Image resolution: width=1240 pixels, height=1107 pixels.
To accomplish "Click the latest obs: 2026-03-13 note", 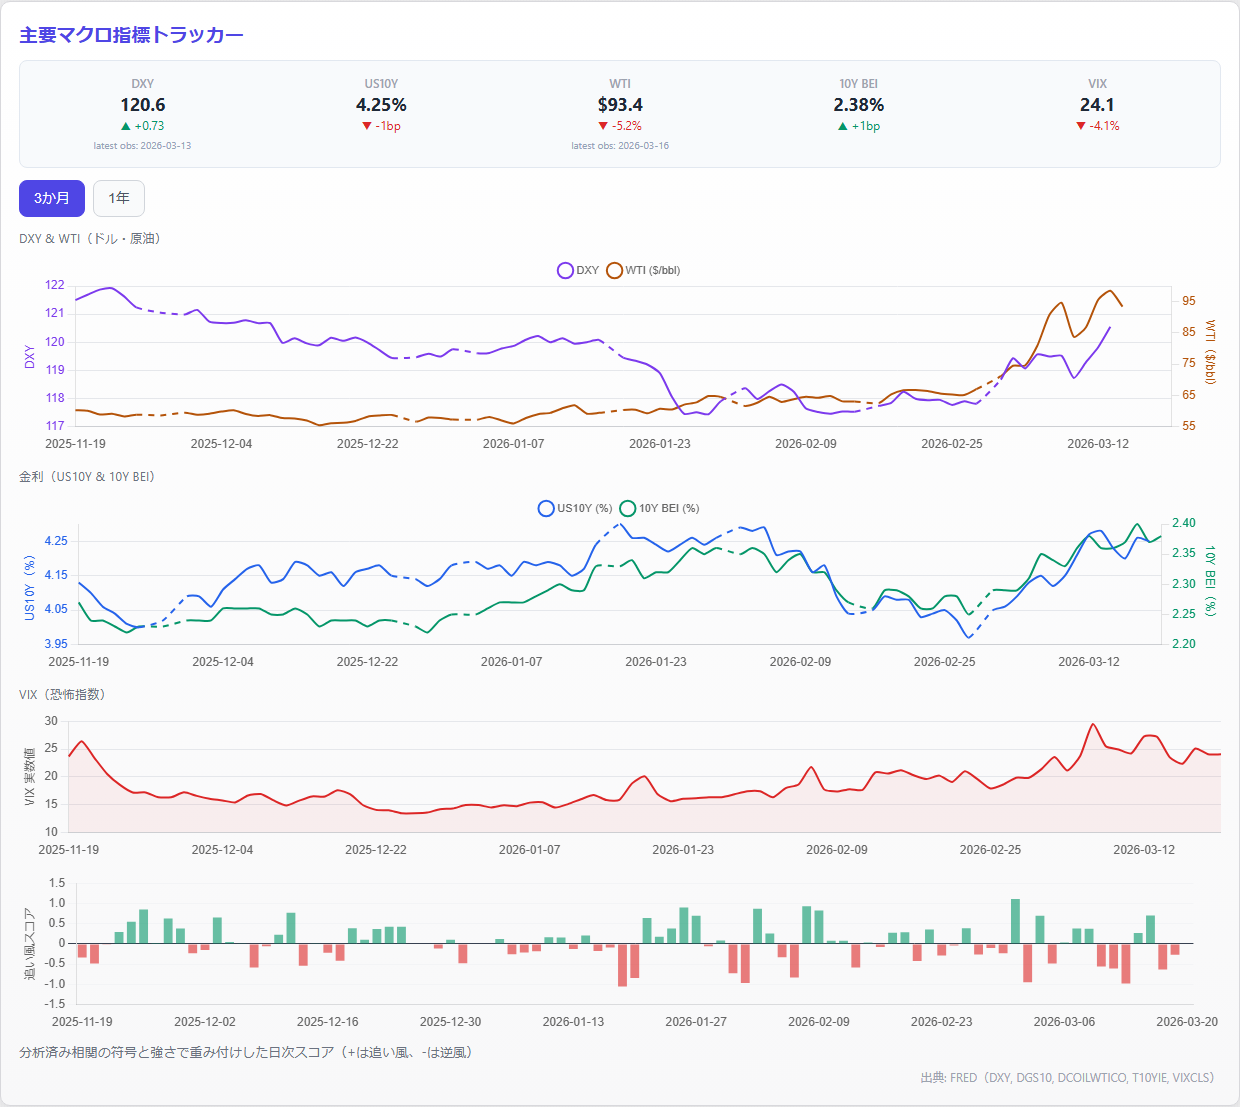I will (x=142, y=146).
